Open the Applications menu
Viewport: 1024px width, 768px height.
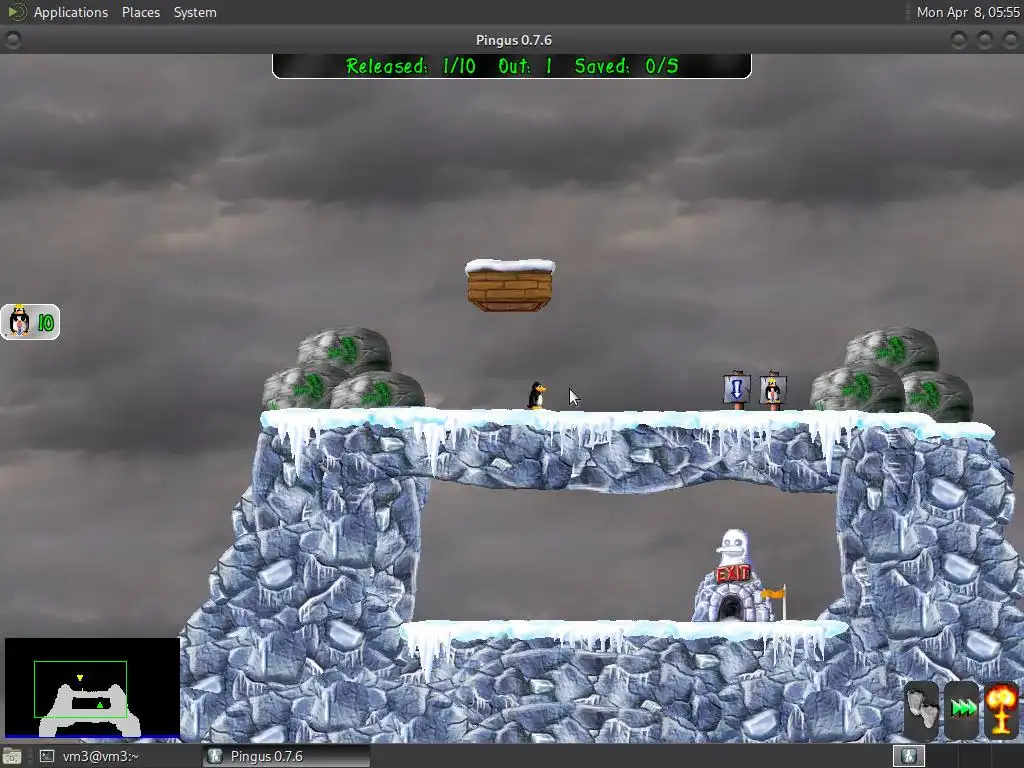71,12
